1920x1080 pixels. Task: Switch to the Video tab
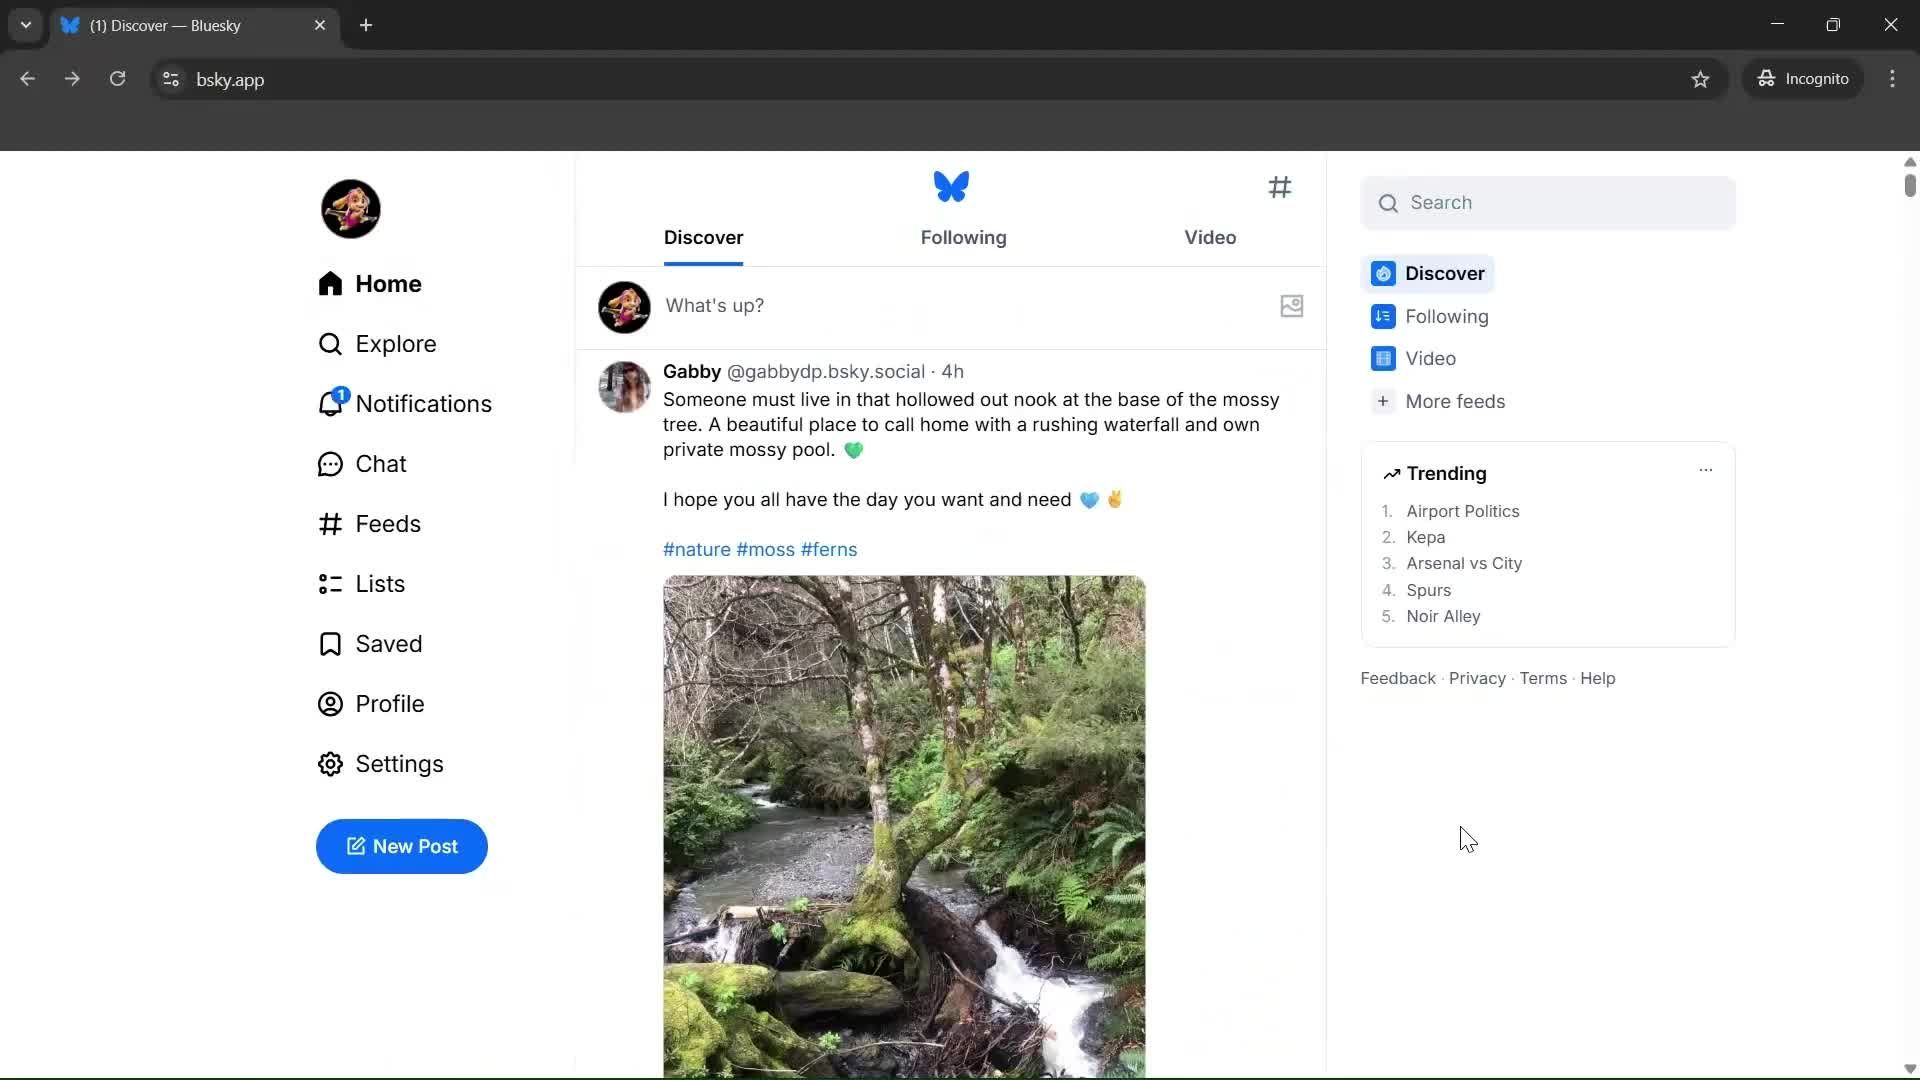(1210, 238)
